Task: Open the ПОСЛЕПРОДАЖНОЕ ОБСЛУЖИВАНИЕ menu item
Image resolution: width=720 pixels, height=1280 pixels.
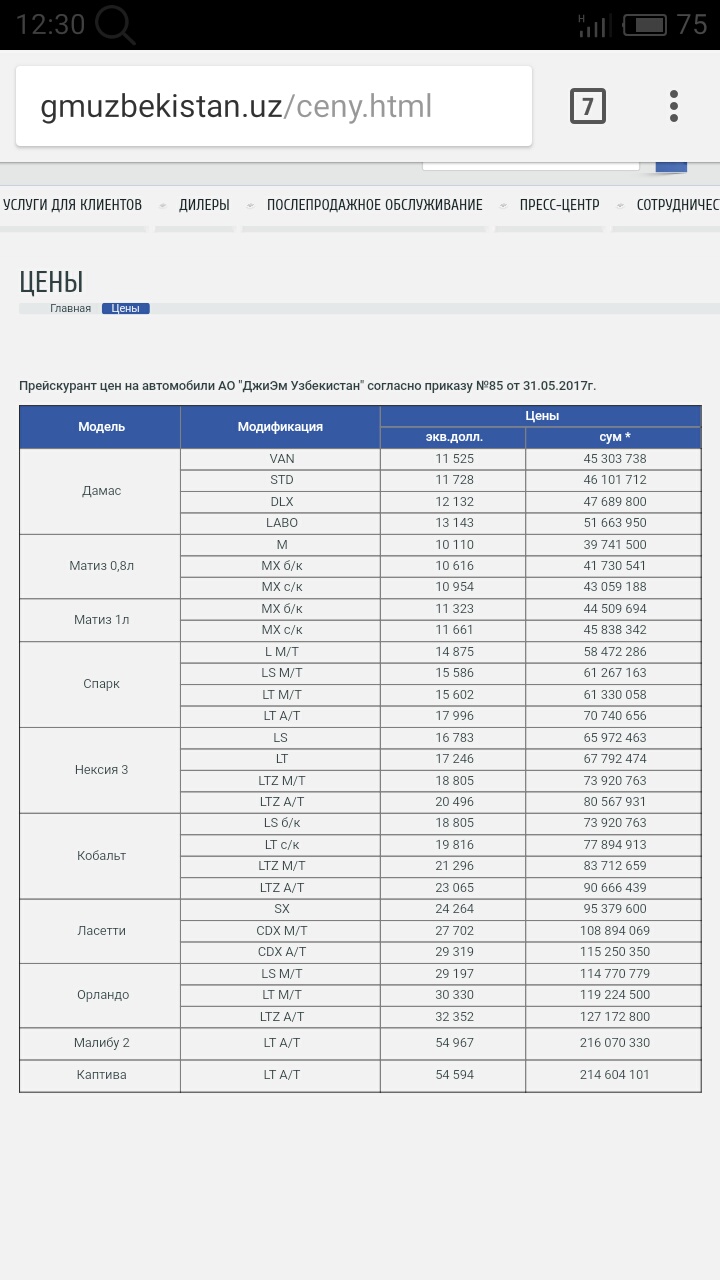Action: tap(374, 205)
